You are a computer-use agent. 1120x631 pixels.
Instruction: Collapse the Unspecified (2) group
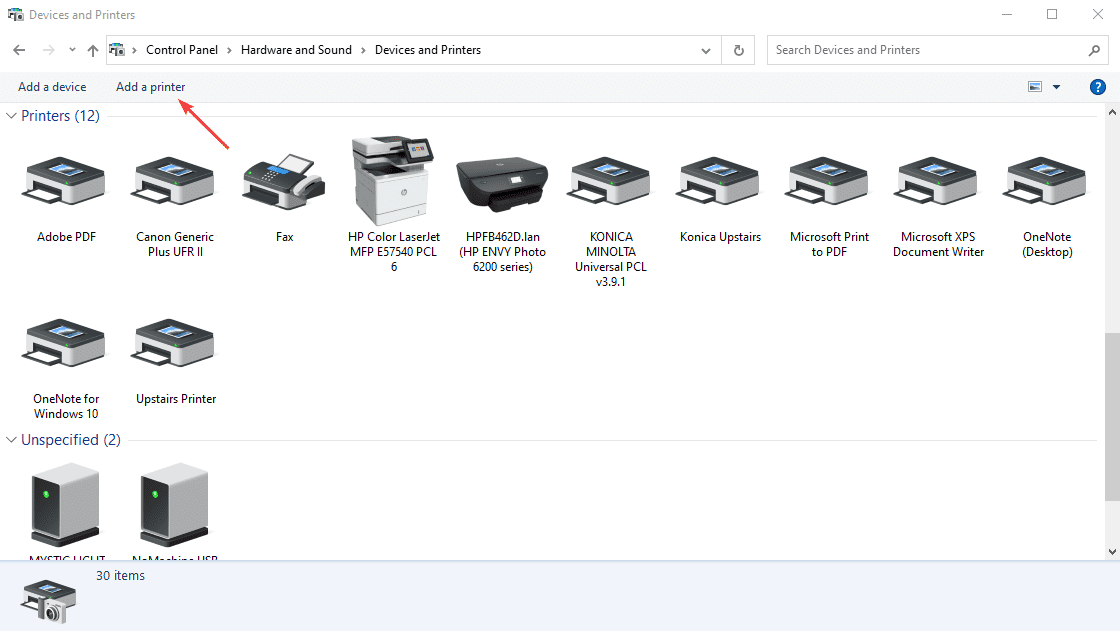coord(12,440)
